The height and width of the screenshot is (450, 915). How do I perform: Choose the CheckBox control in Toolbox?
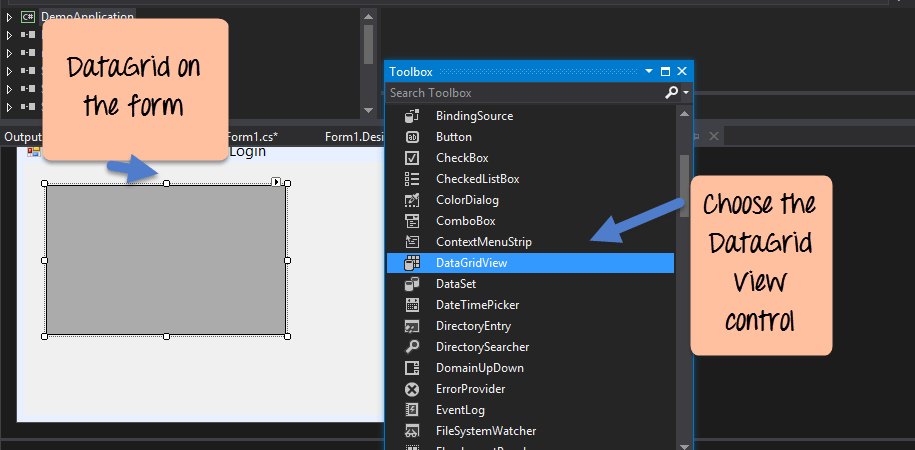coord(462,158)
